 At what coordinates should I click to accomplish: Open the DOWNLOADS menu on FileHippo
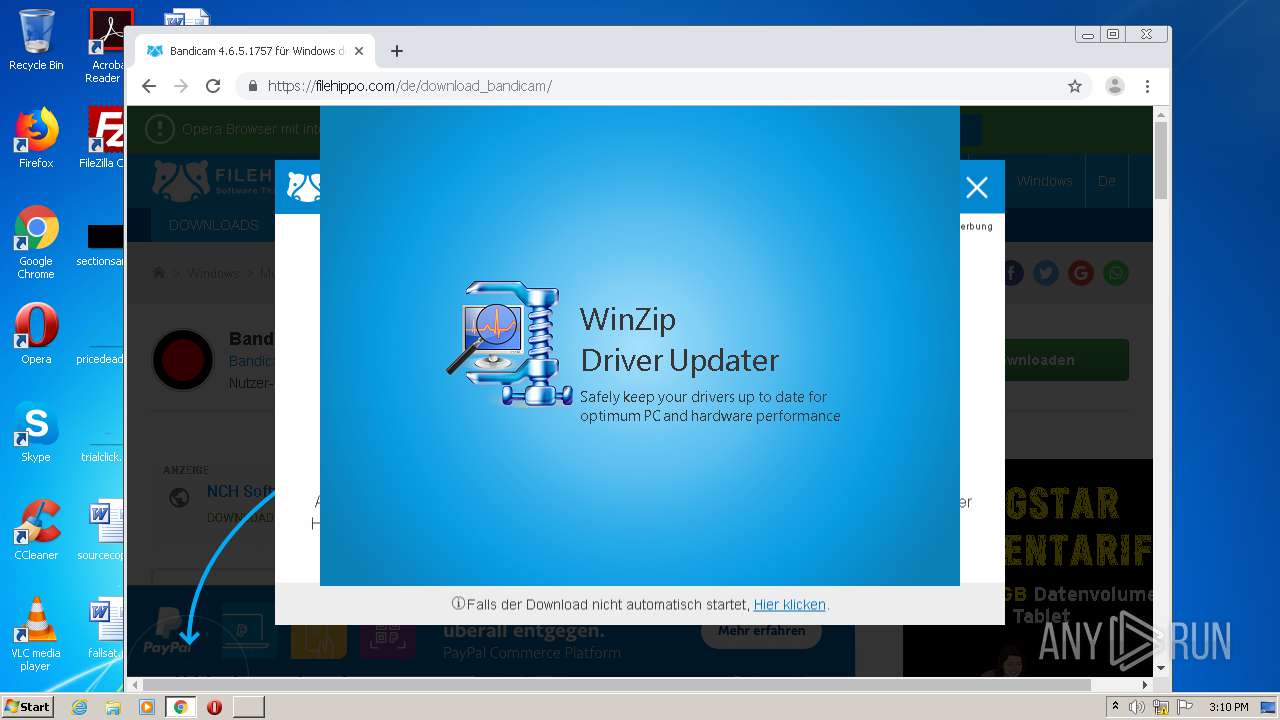(213, 225)
